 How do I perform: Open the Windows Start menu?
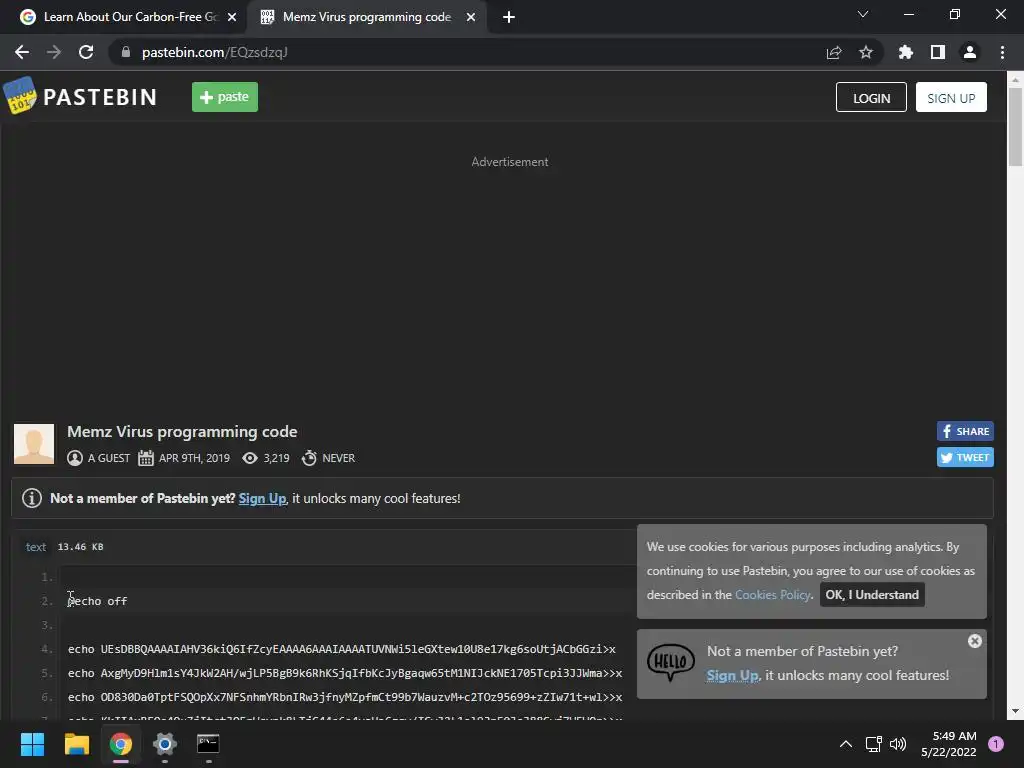[x=32, y=744]
